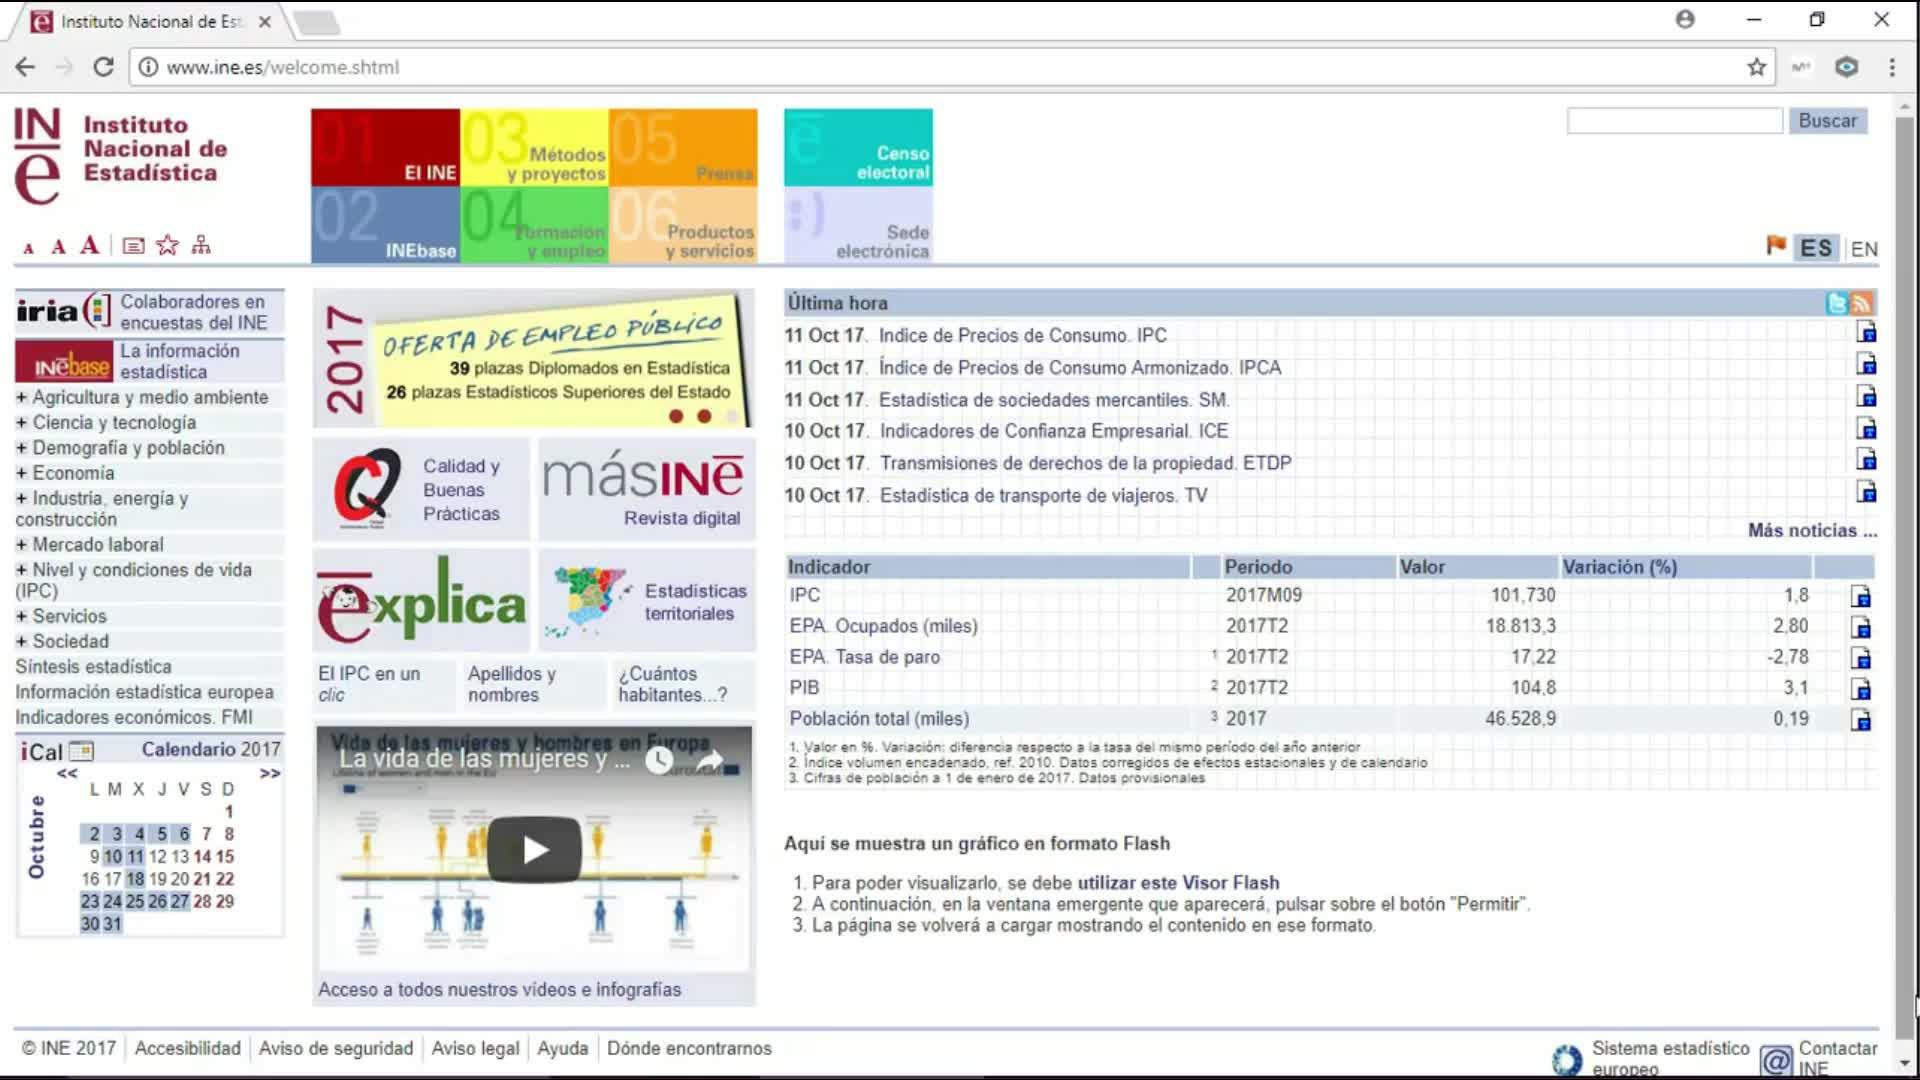Open 03 Métodos y proyectos tile

point(534,147)
